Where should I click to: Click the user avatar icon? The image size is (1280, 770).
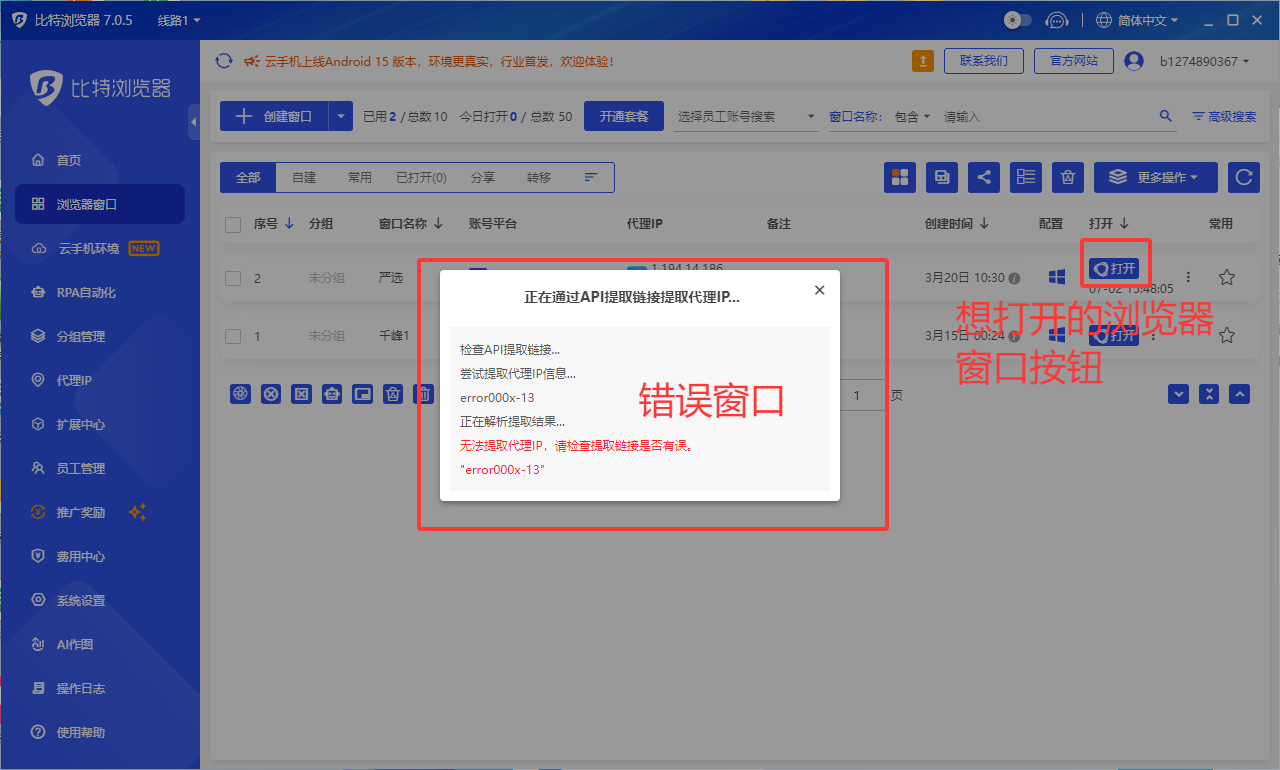pos(1133,61)
